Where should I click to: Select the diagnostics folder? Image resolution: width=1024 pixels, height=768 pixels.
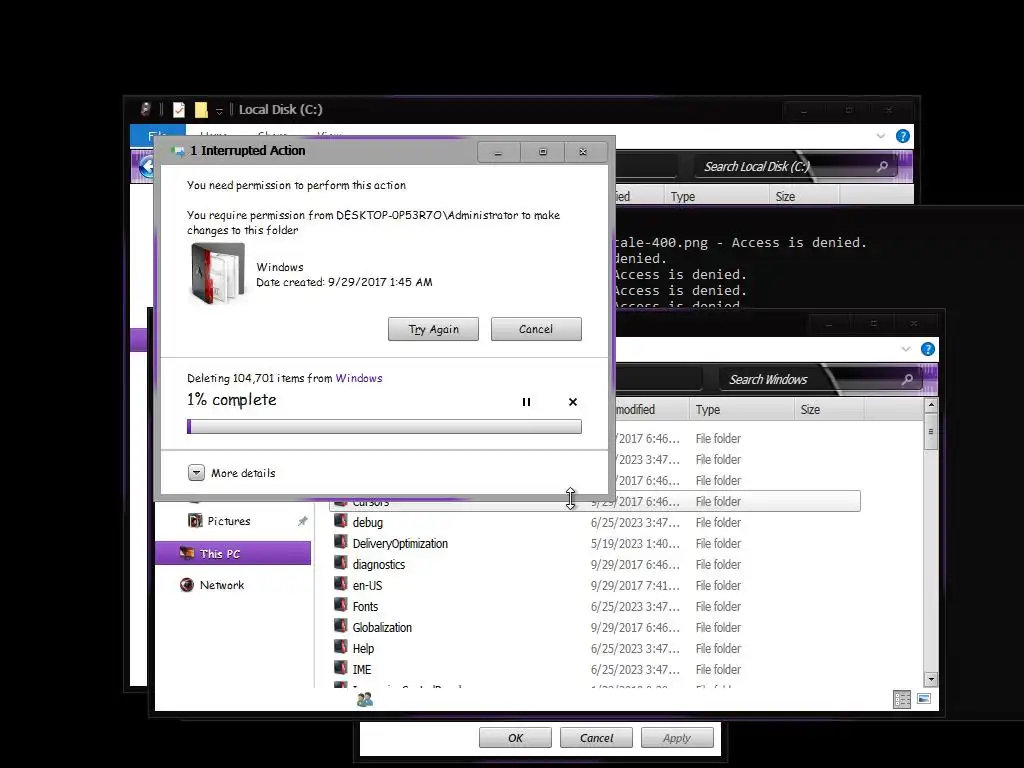pos(594,564)
